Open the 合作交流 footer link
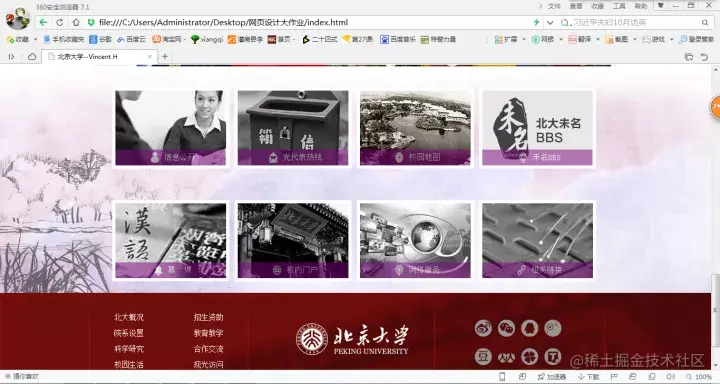 click(x=208, y=349)
